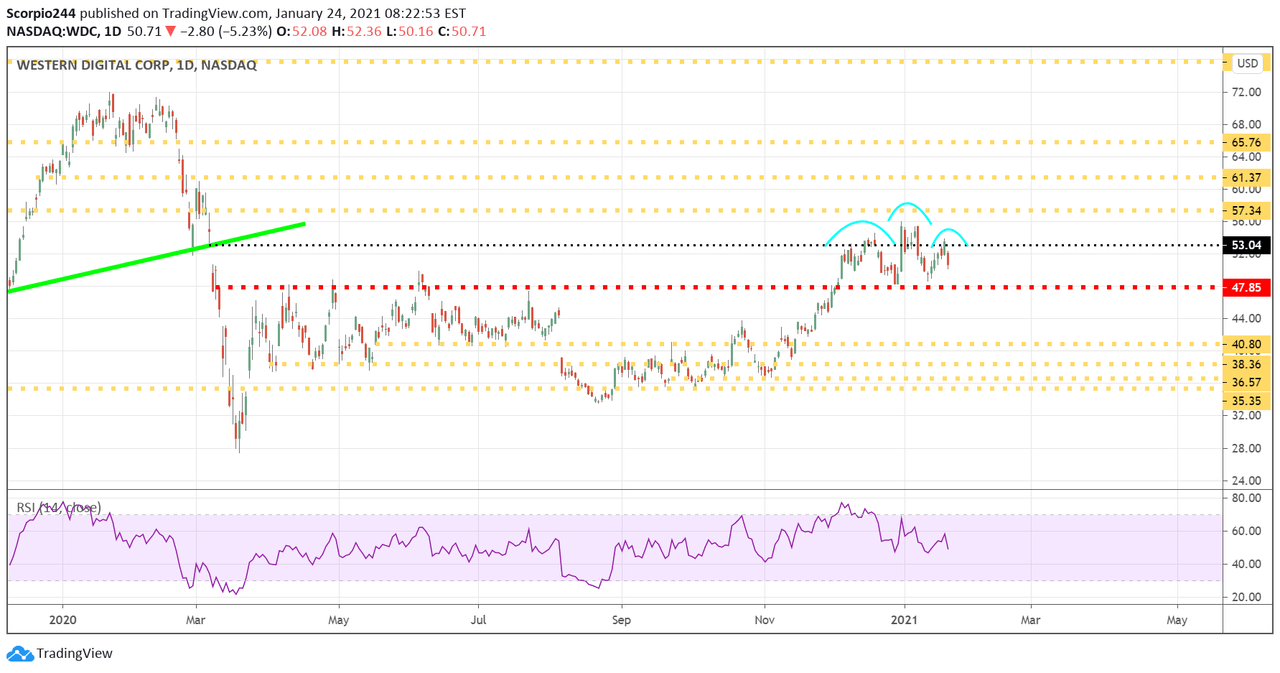Select the 53.04 price label
The height and width of the screenshot is (673, 1280).
coord(1249,245)
